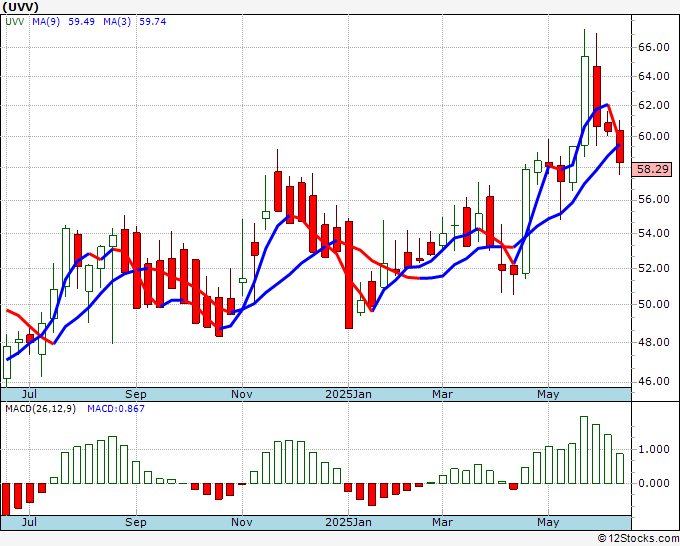Select the MA(3) legend label
680x546 pixels.
tap(117, 22)
